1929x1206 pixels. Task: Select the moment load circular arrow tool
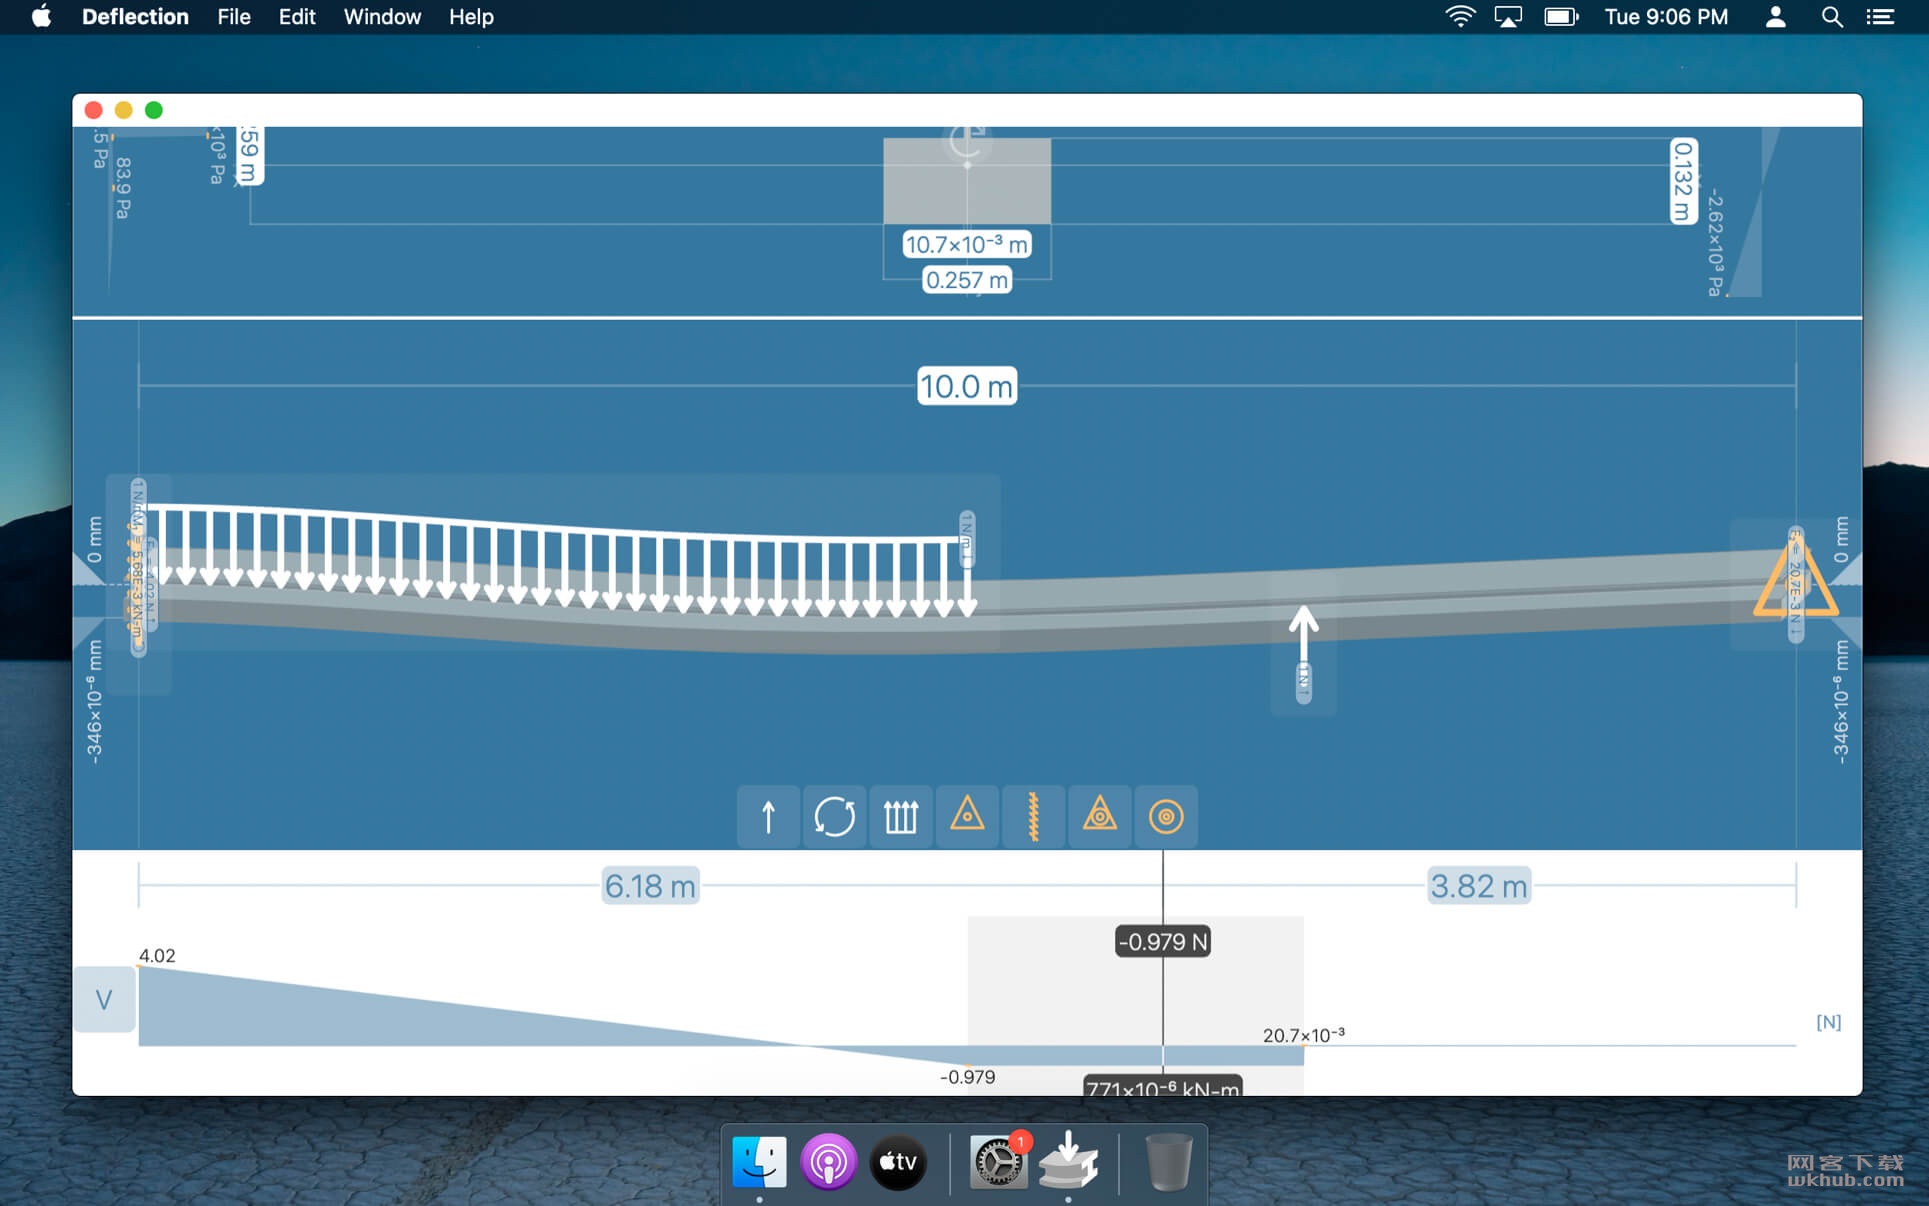(x=834, y=817)
